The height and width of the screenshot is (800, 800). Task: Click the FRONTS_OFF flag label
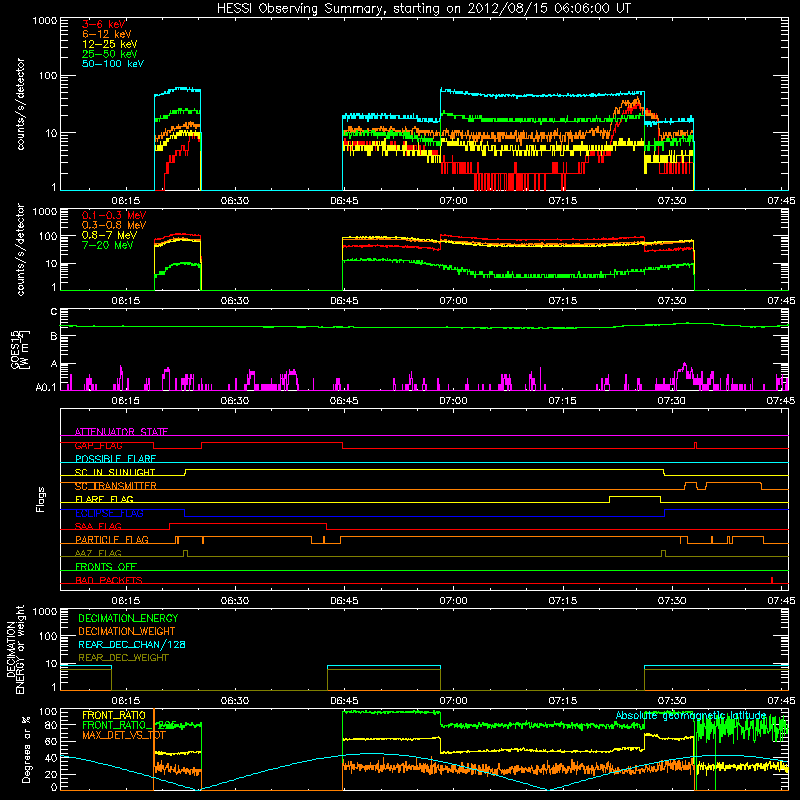click(x=106, y=567)
